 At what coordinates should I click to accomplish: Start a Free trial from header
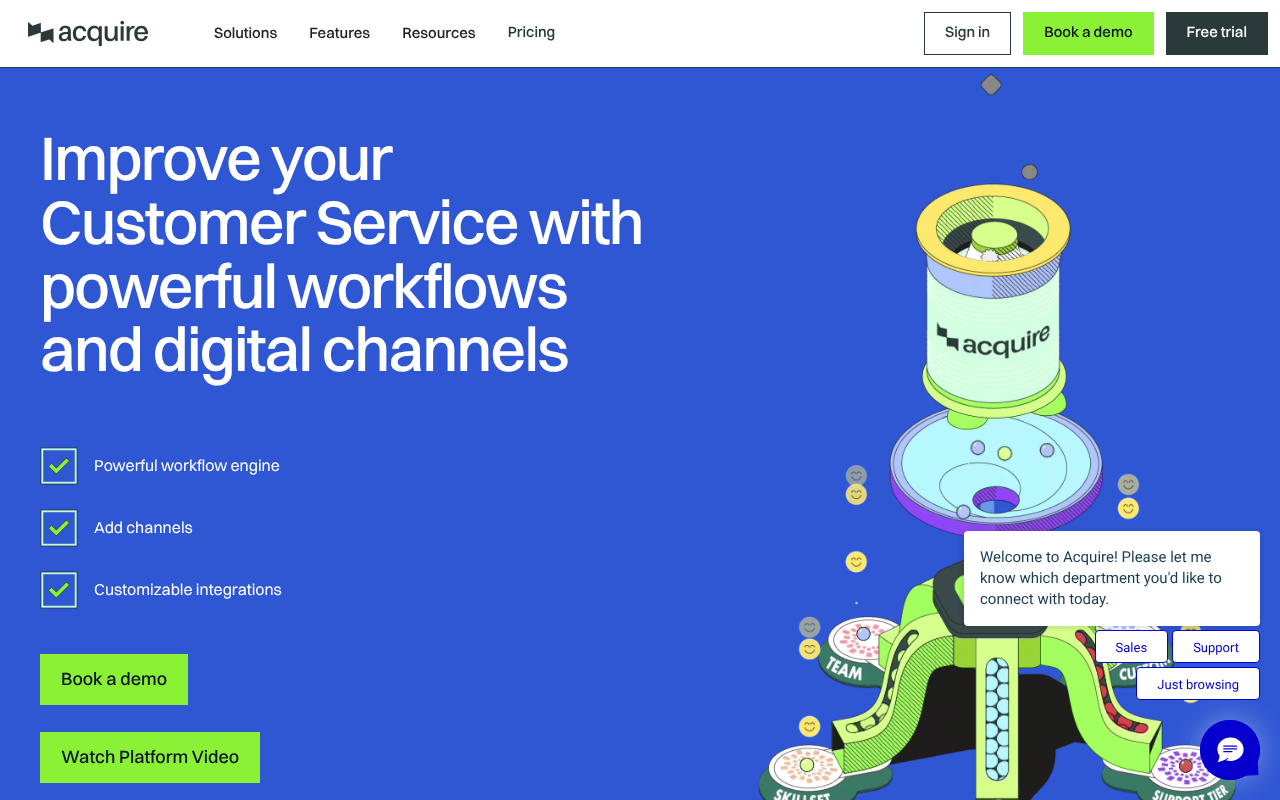click(1216, 33)
